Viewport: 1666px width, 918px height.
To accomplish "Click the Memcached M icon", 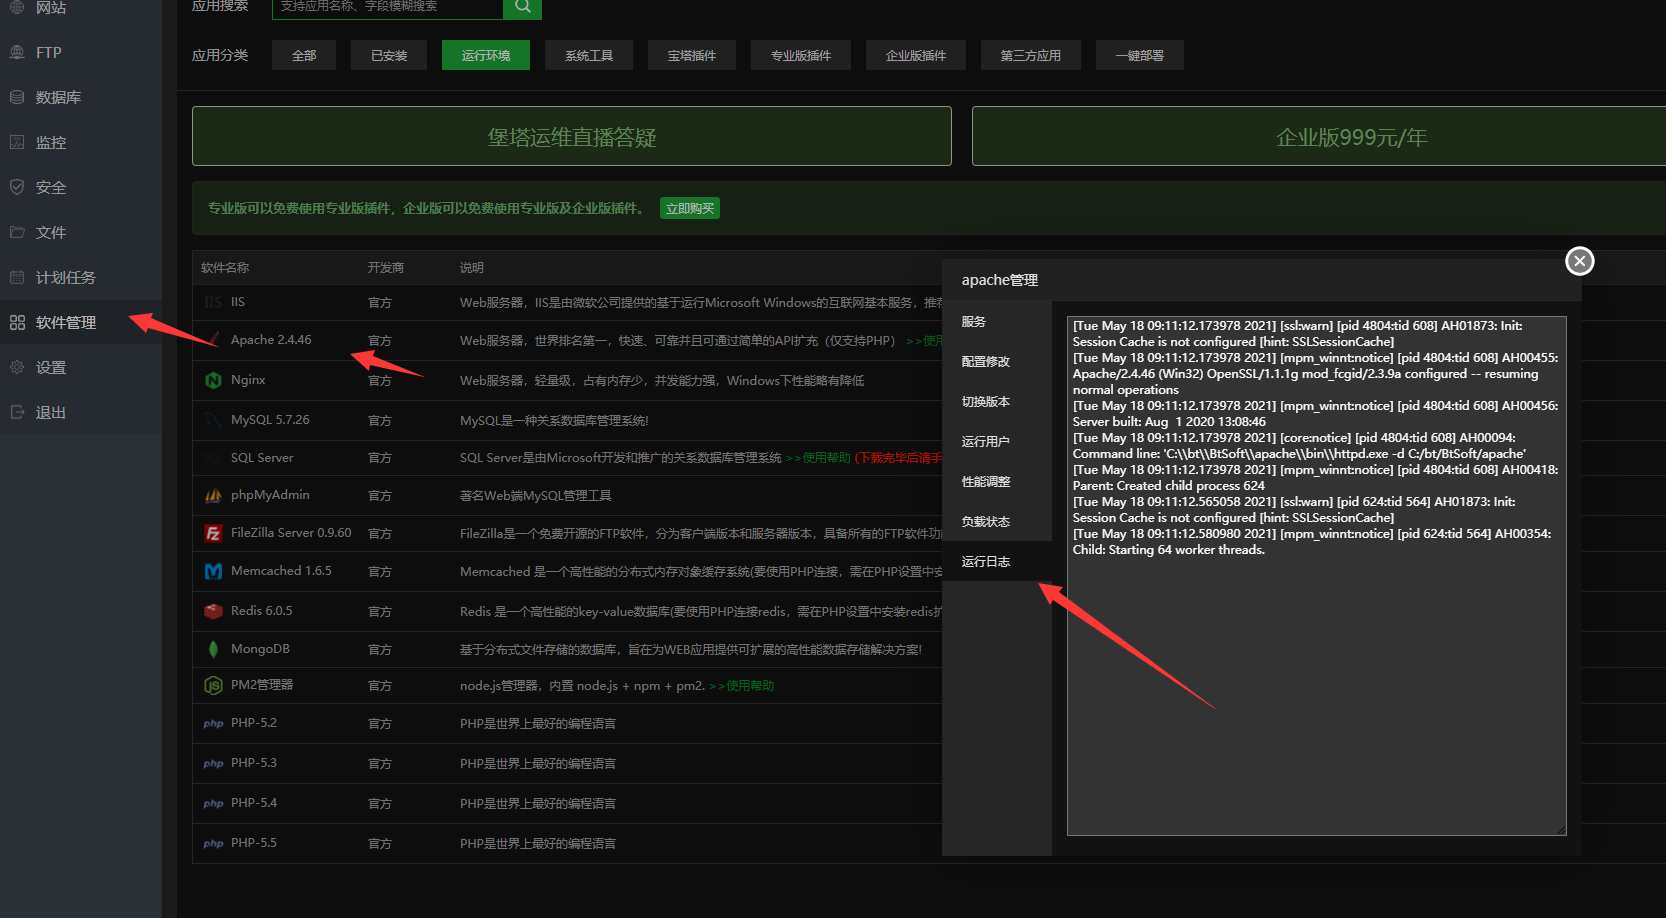I will pyautogui.click(x=213, y=571).
